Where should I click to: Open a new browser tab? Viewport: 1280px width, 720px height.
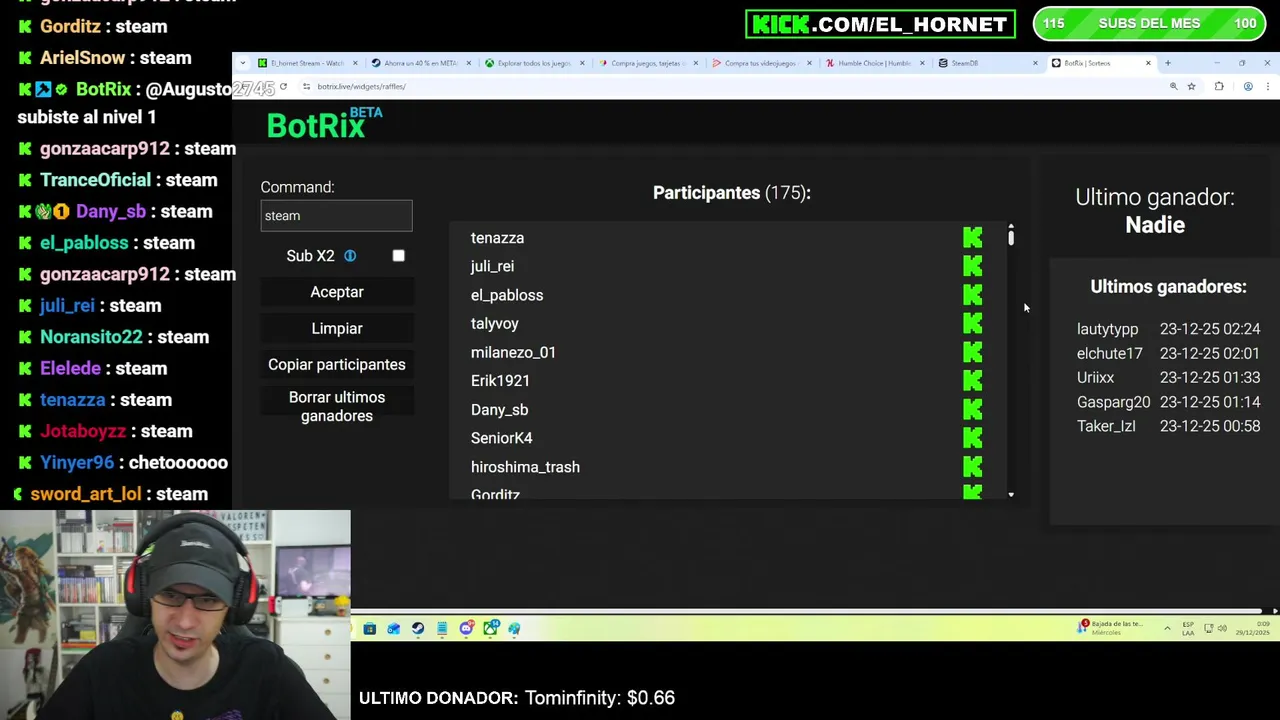(x=1167, y=63)
